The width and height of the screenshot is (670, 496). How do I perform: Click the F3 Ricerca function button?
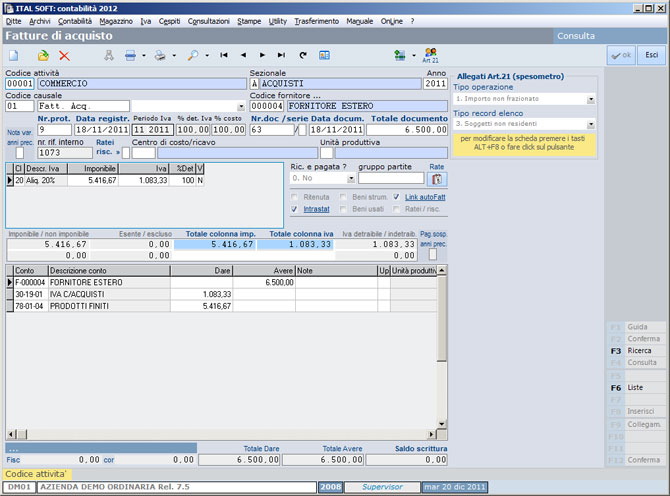(636, 351)
